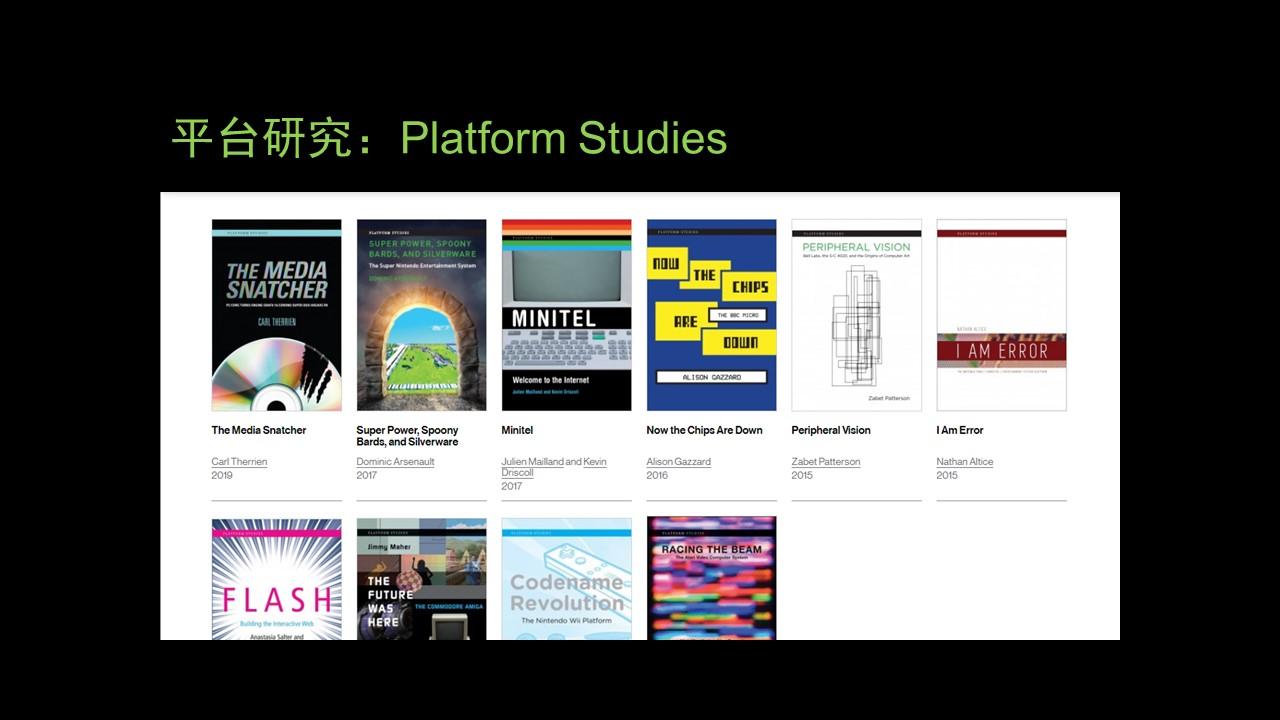Click the "I Am Error" title link
Image resolution: width=1280 pixels, height=720 pixels.
960,430
